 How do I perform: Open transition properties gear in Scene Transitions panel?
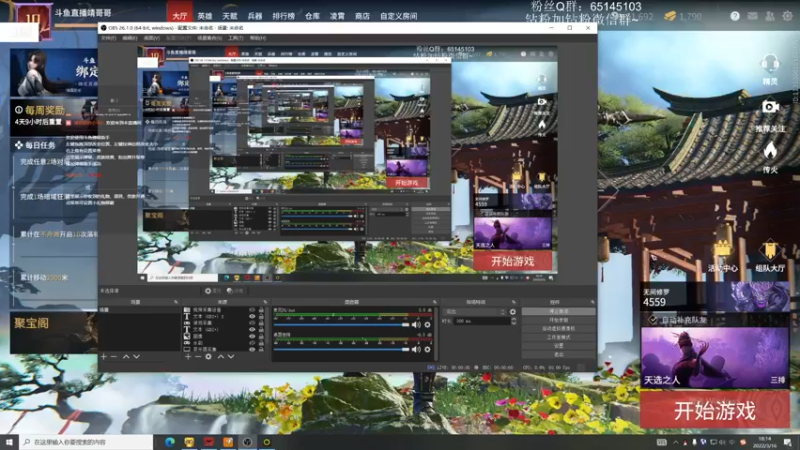coord(513,312)
